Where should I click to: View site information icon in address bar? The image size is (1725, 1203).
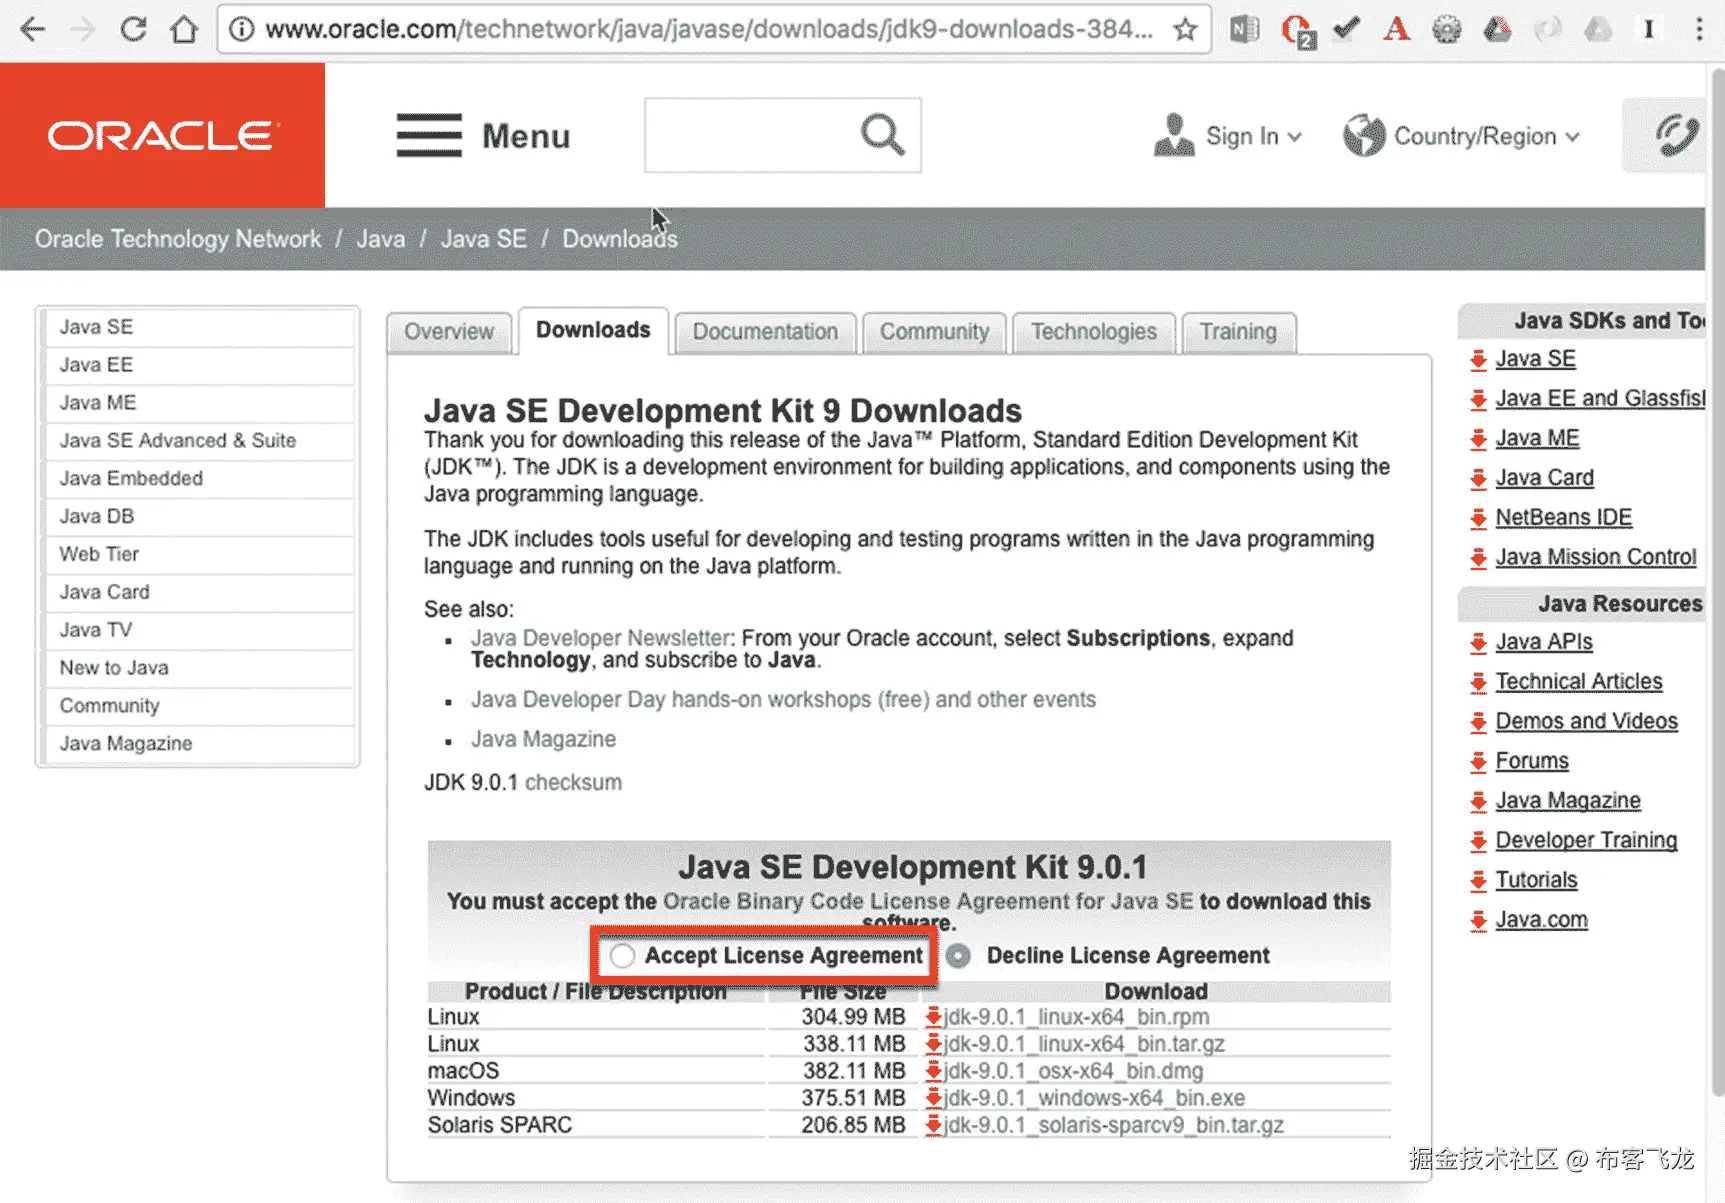click(x=241, y=29)
